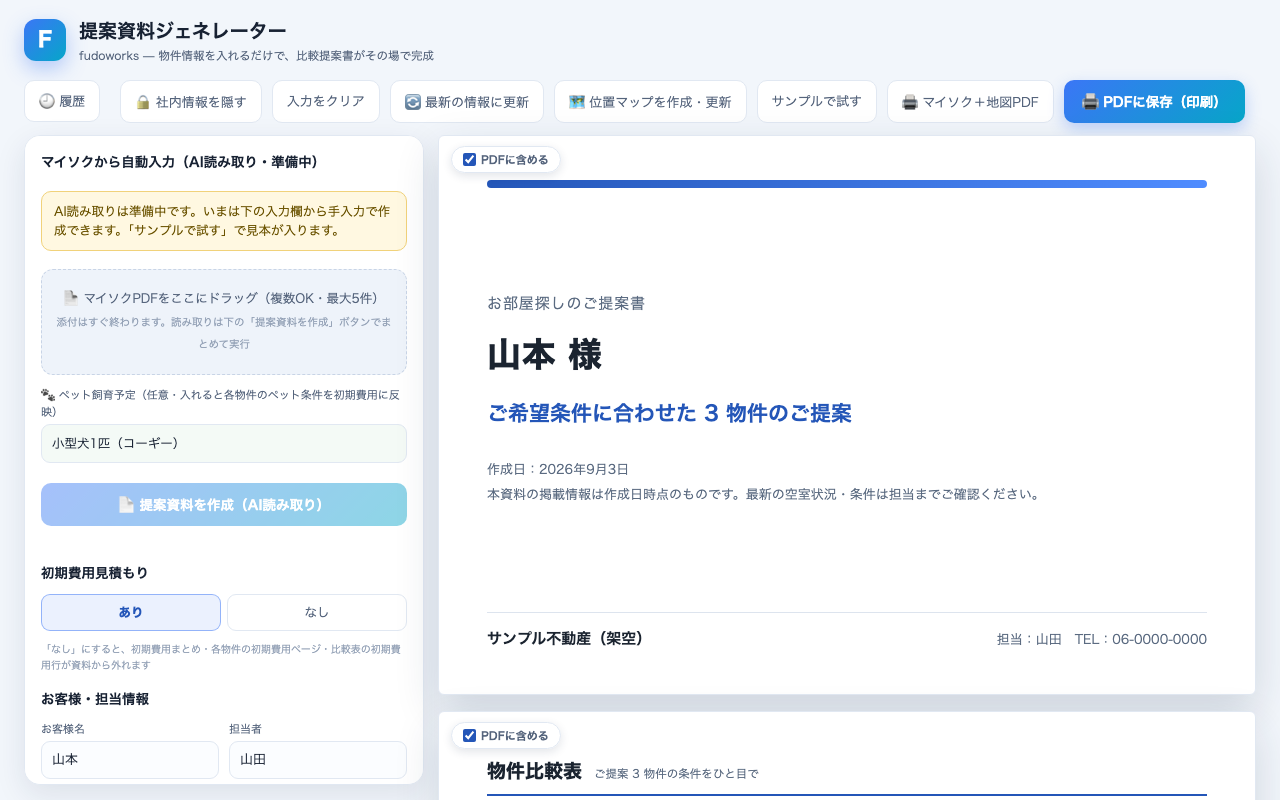Click the blue F app logo
This screenshot has width=1280, height=800.
coord(45,40)
